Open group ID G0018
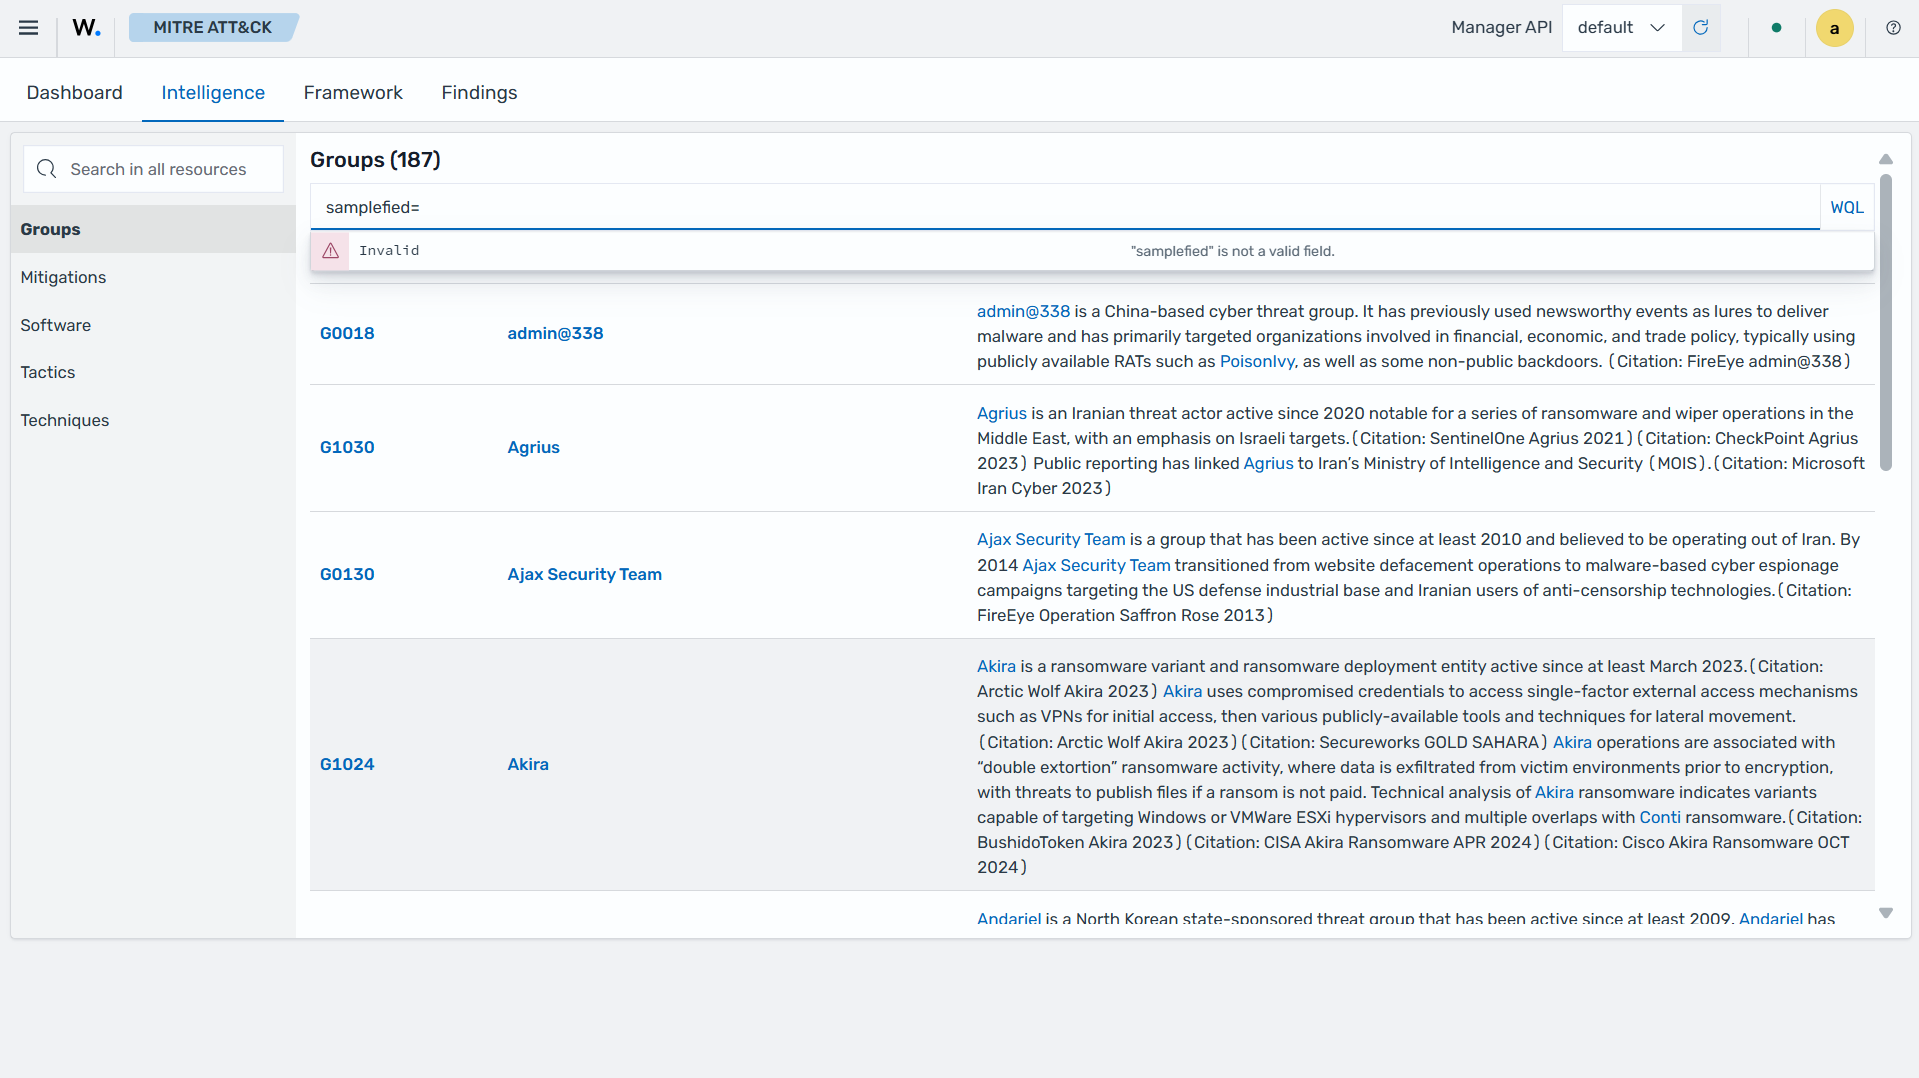The image size is (1919, 1078). pyautogui.click(x=347, y=334)
